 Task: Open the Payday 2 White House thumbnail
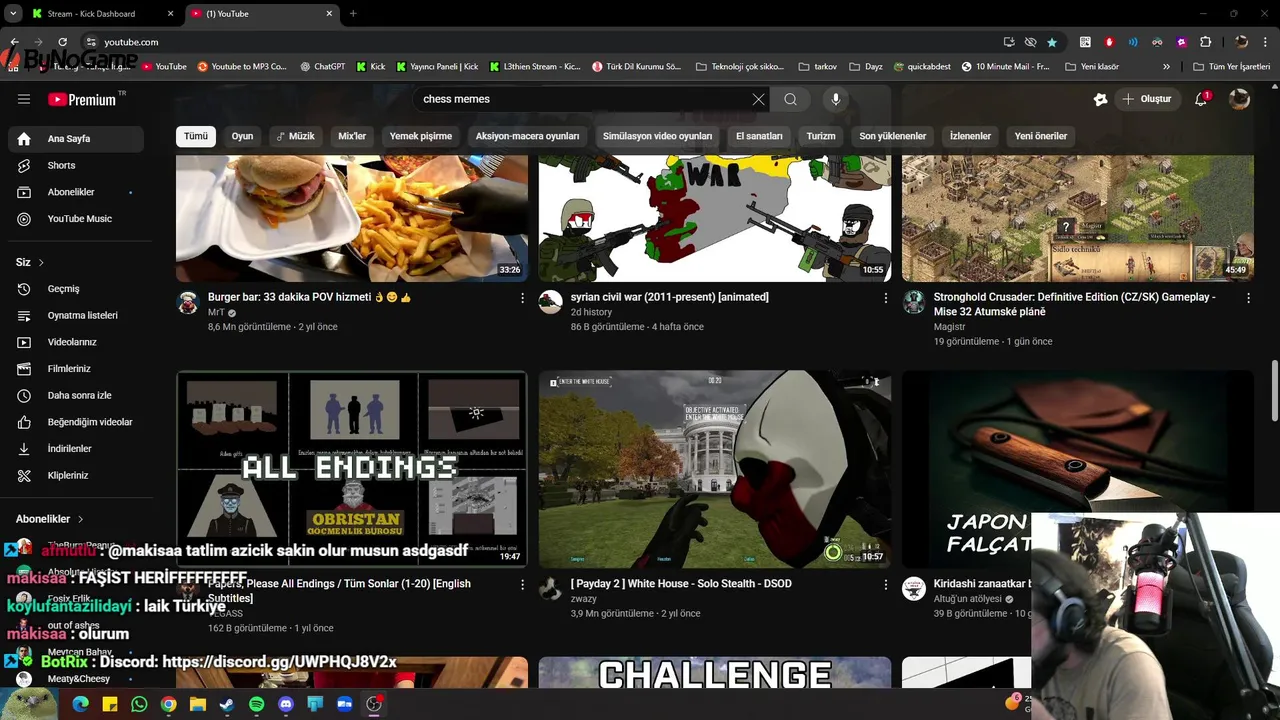[715, 469]
